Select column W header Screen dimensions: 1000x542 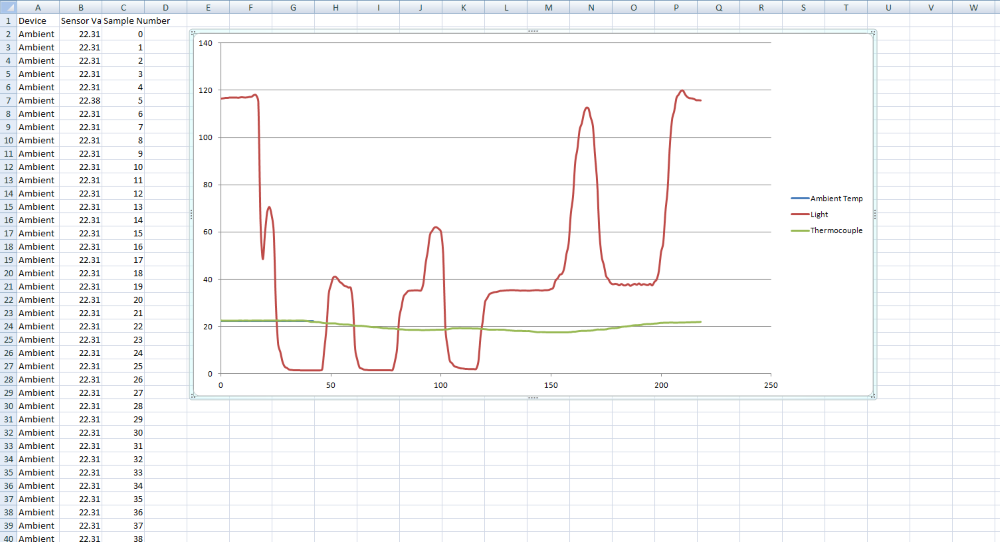tap(973, 6)
